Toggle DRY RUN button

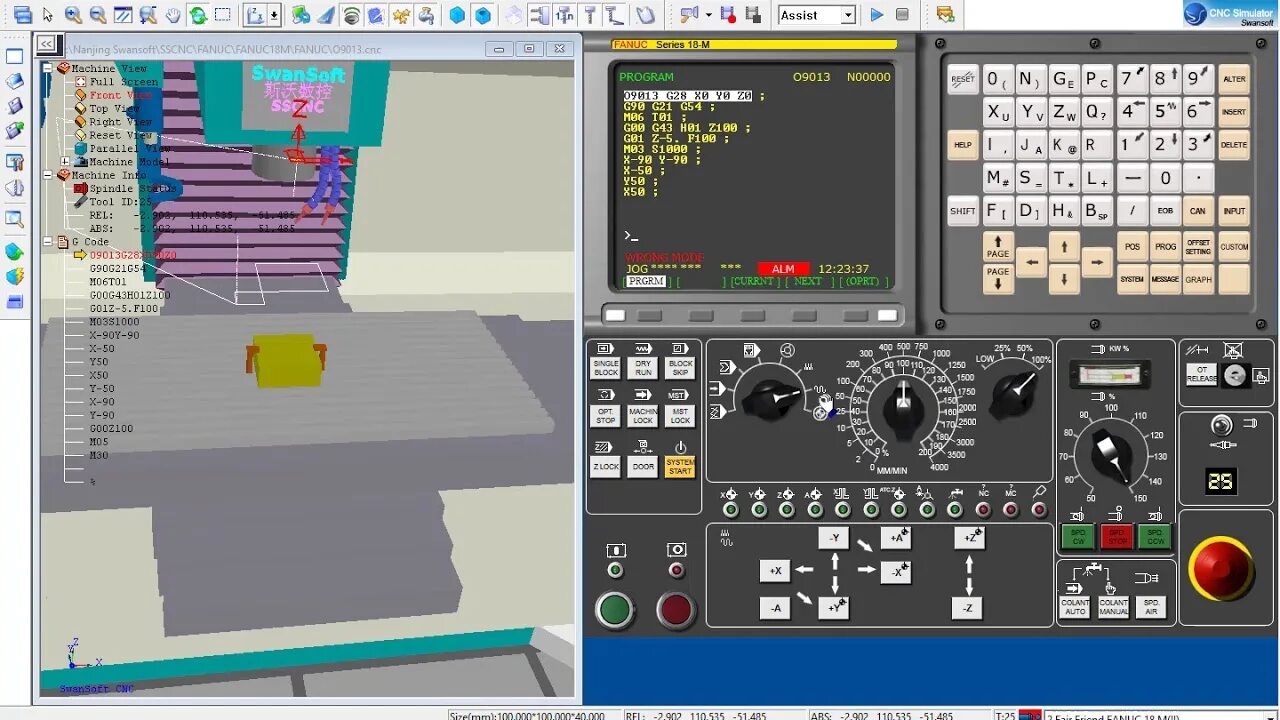tap(643, 367)
